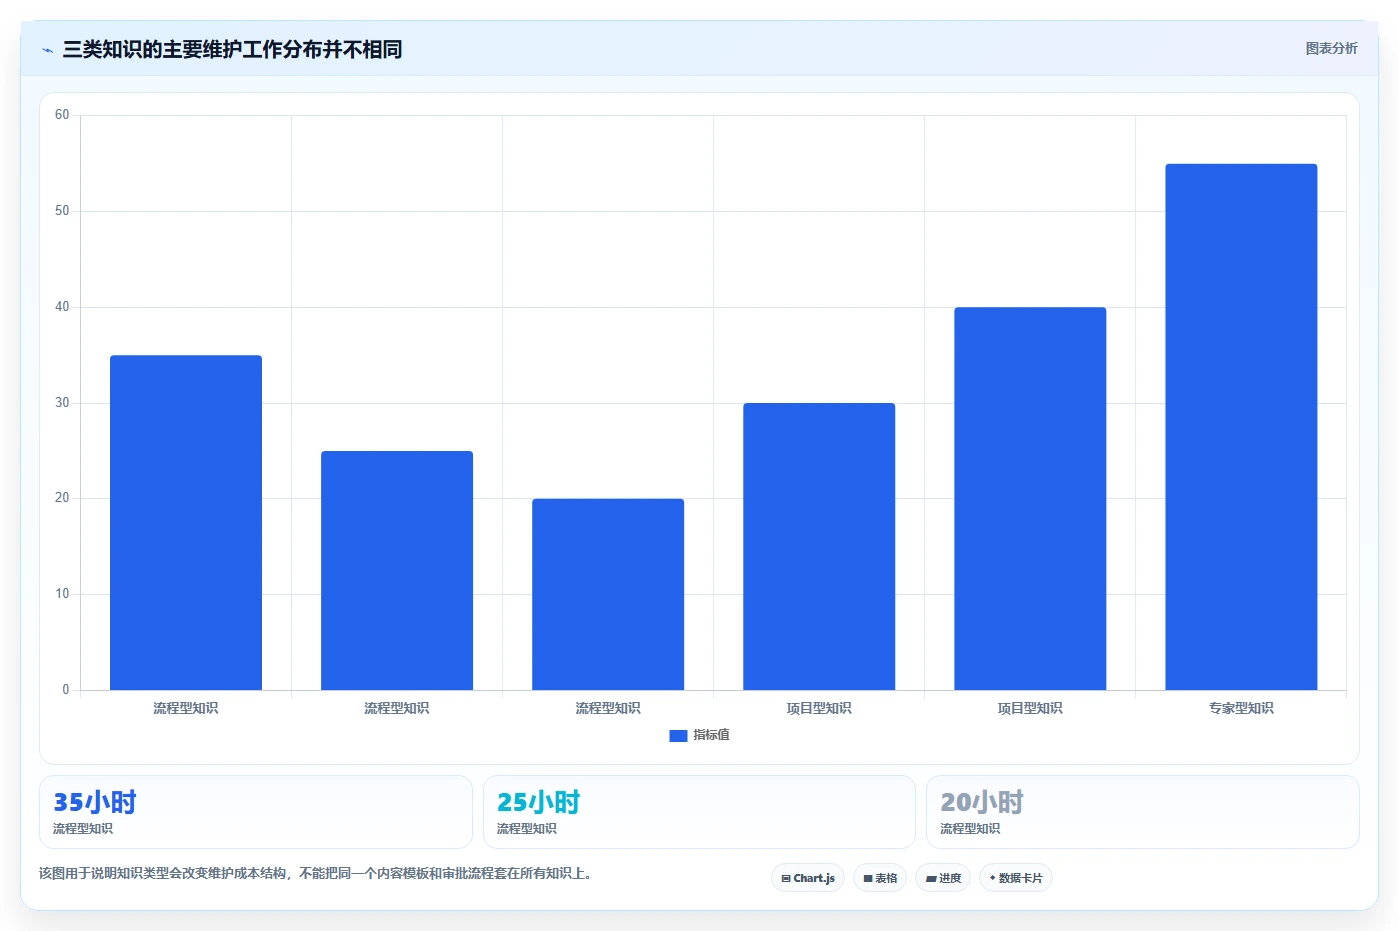The height and width of the screenshot is (931, 1399).
Task: Click the 流程型知识 axis label under the 35-value bar
Action: (x=186, y=708)
